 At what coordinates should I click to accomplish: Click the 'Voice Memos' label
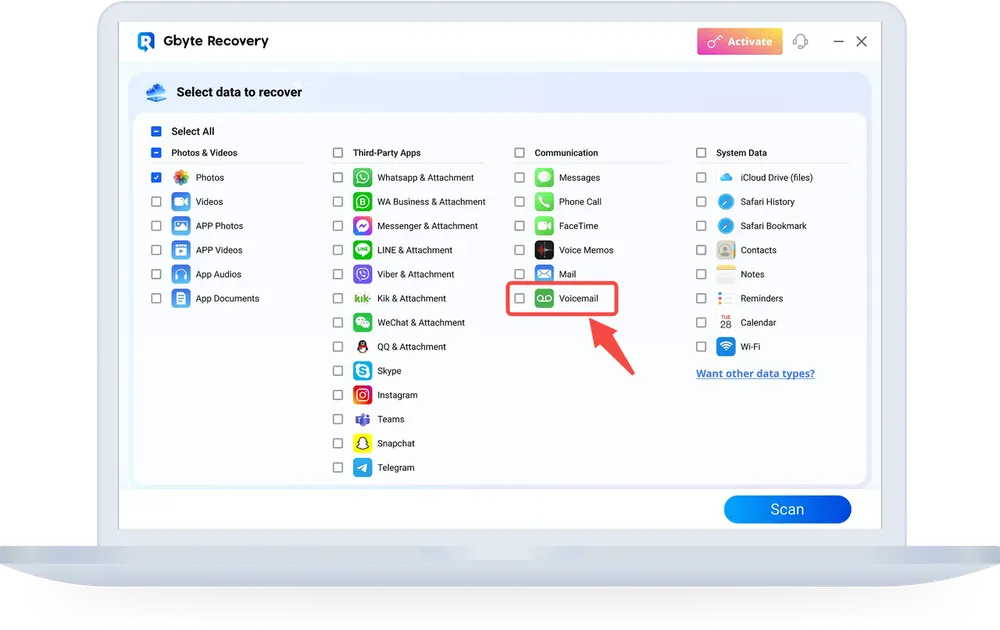pos(586,250)
